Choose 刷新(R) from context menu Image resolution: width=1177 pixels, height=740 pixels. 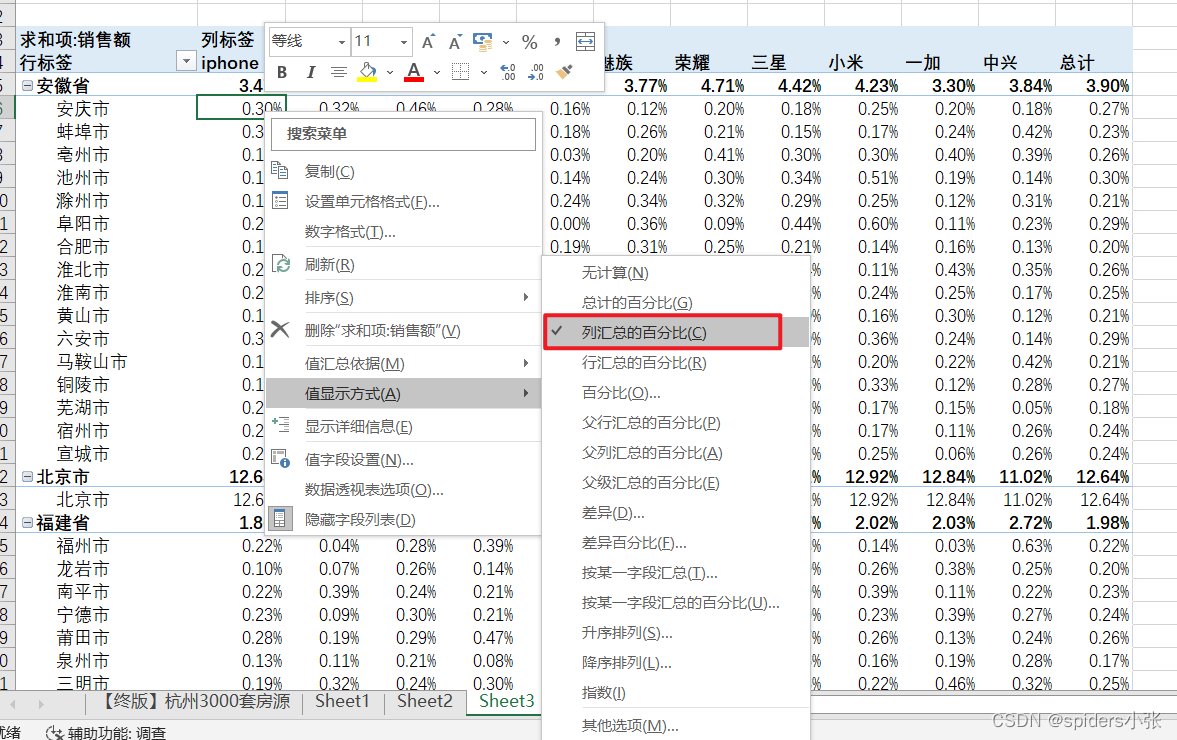329,264
